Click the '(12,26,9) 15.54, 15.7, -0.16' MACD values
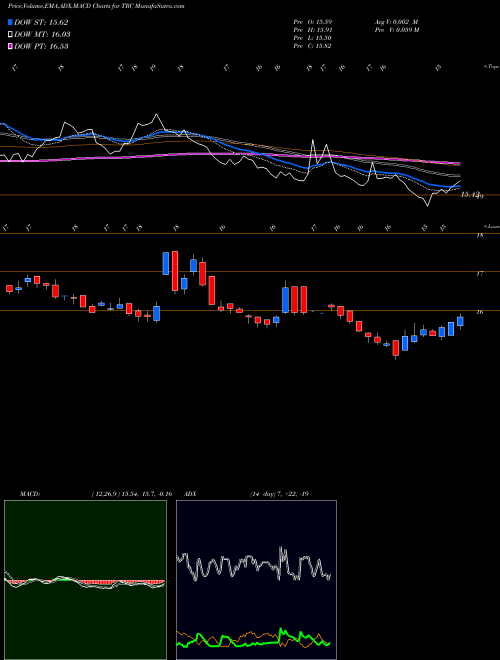The width and height of the screenshot is (500, 660). click(x=132, y=494)
